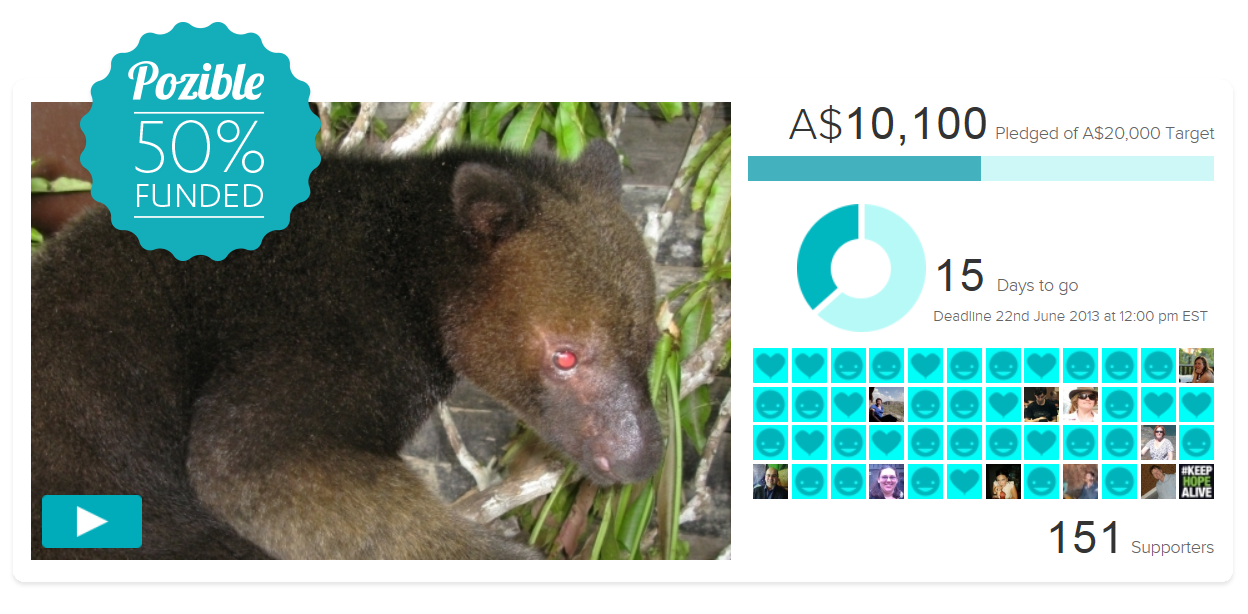
Task: Click the 151 Supporters count
Action: click(1130, 538)
